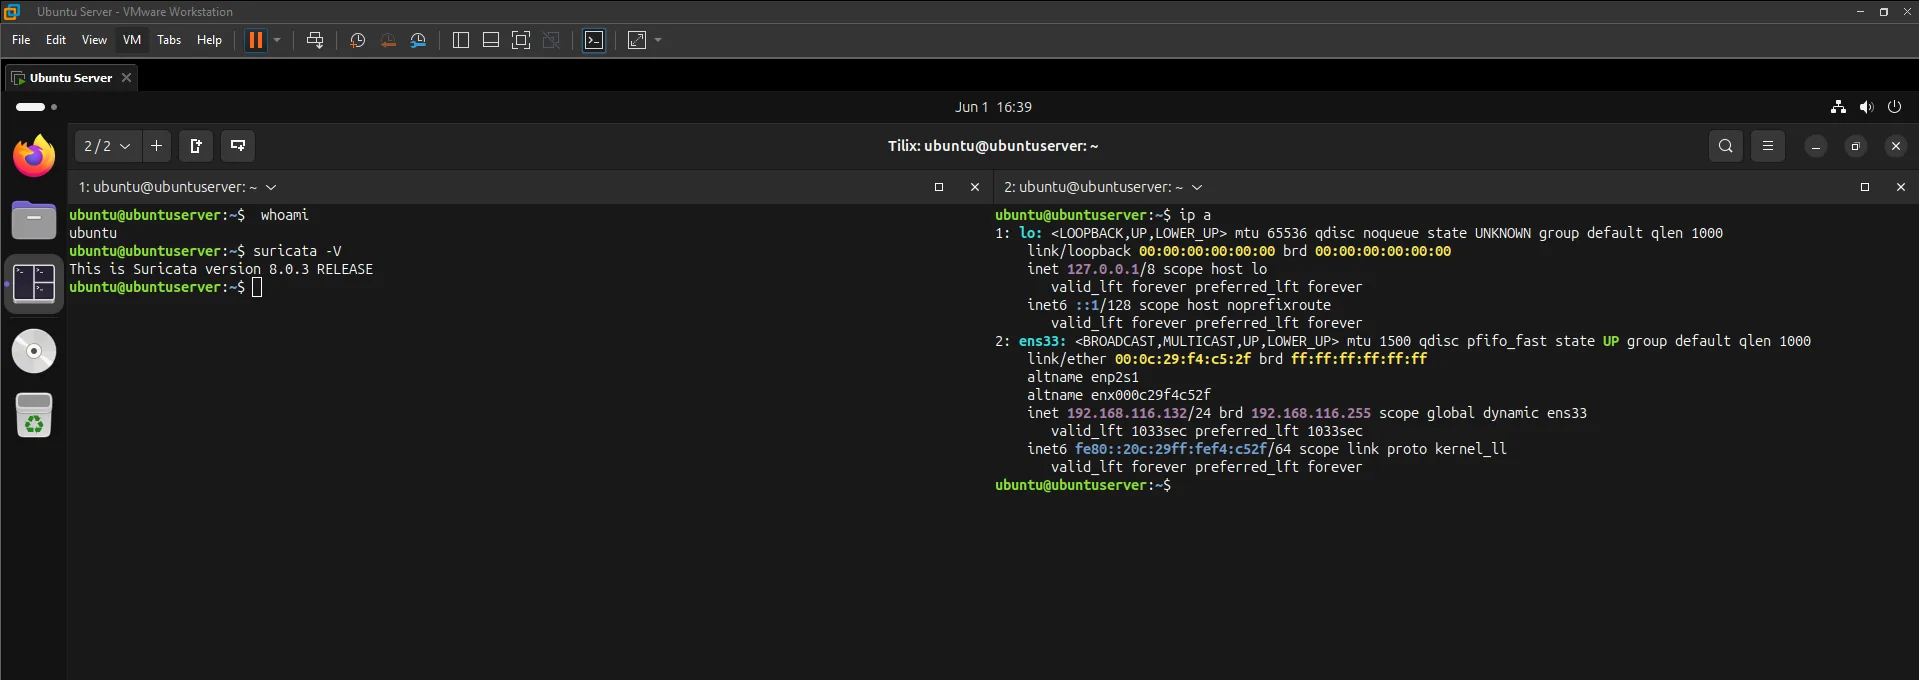Maximize terminal pane 1
The height and width of the screenshot is (680, 1919).
click(x=938, y=187)
